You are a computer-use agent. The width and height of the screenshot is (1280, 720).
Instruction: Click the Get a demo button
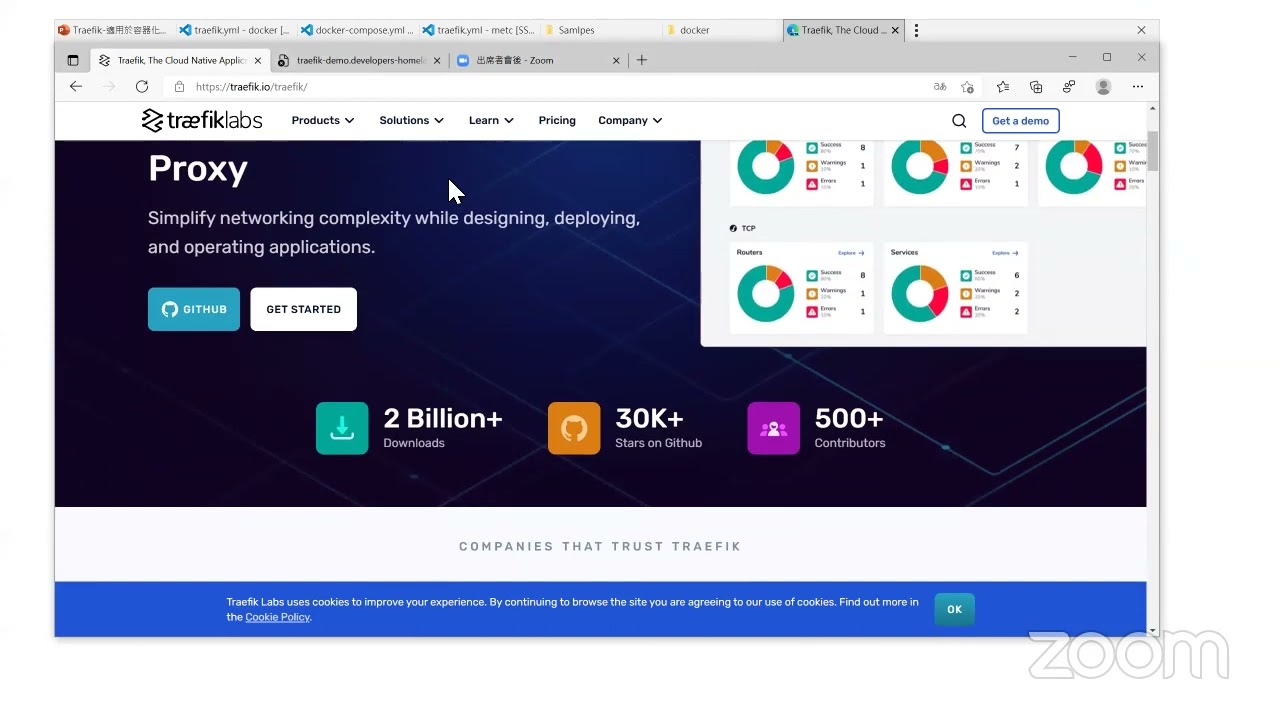click(x=1021, y=121)
